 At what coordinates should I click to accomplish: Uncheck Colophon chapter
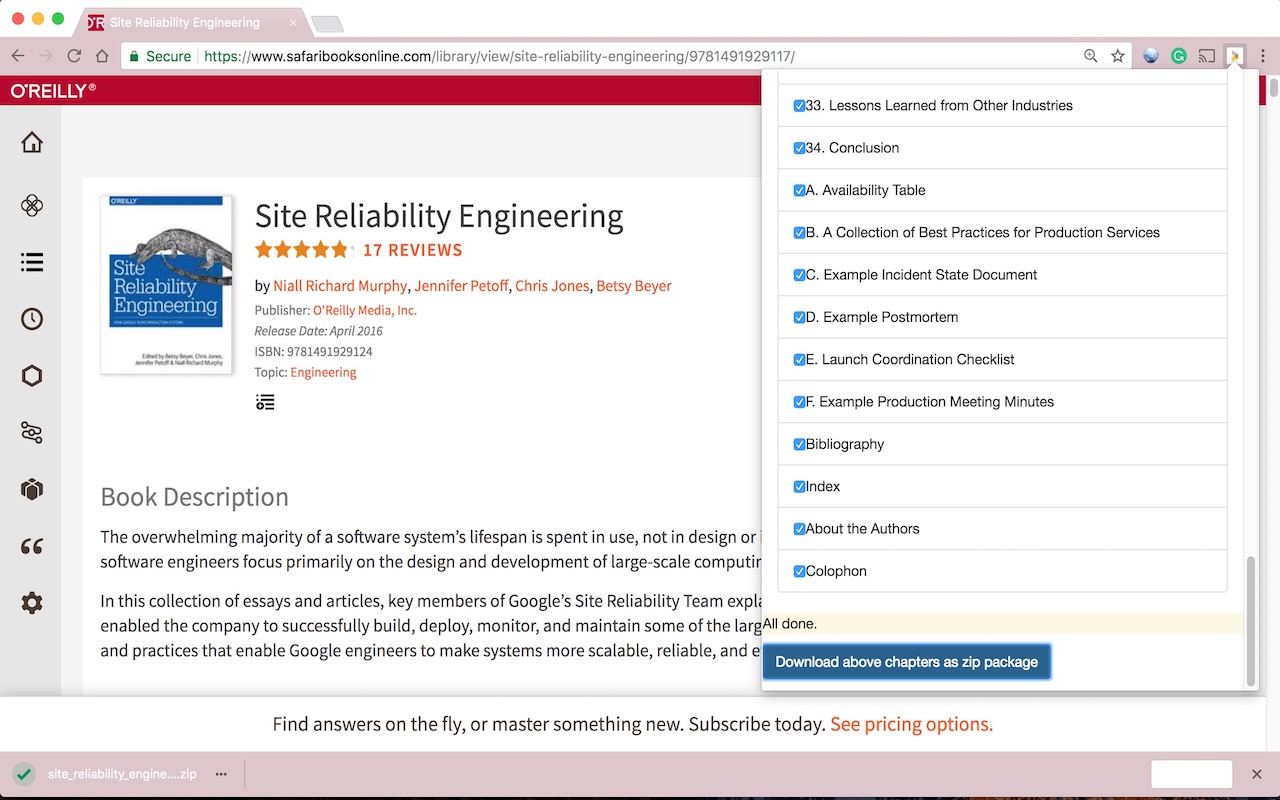pos(799,571)
